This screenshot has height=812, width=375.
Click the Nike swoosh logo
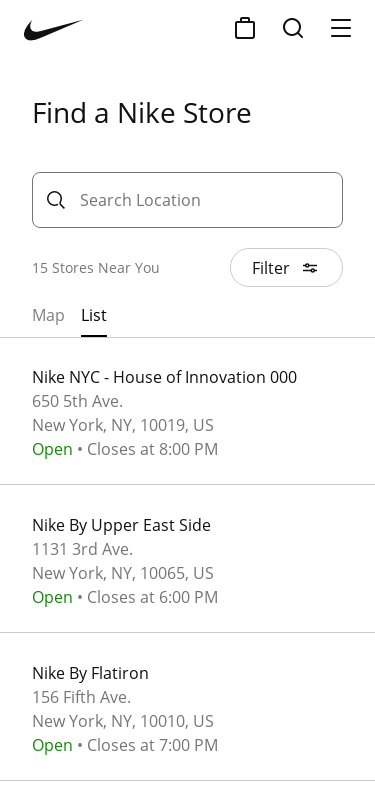(53, 30)
